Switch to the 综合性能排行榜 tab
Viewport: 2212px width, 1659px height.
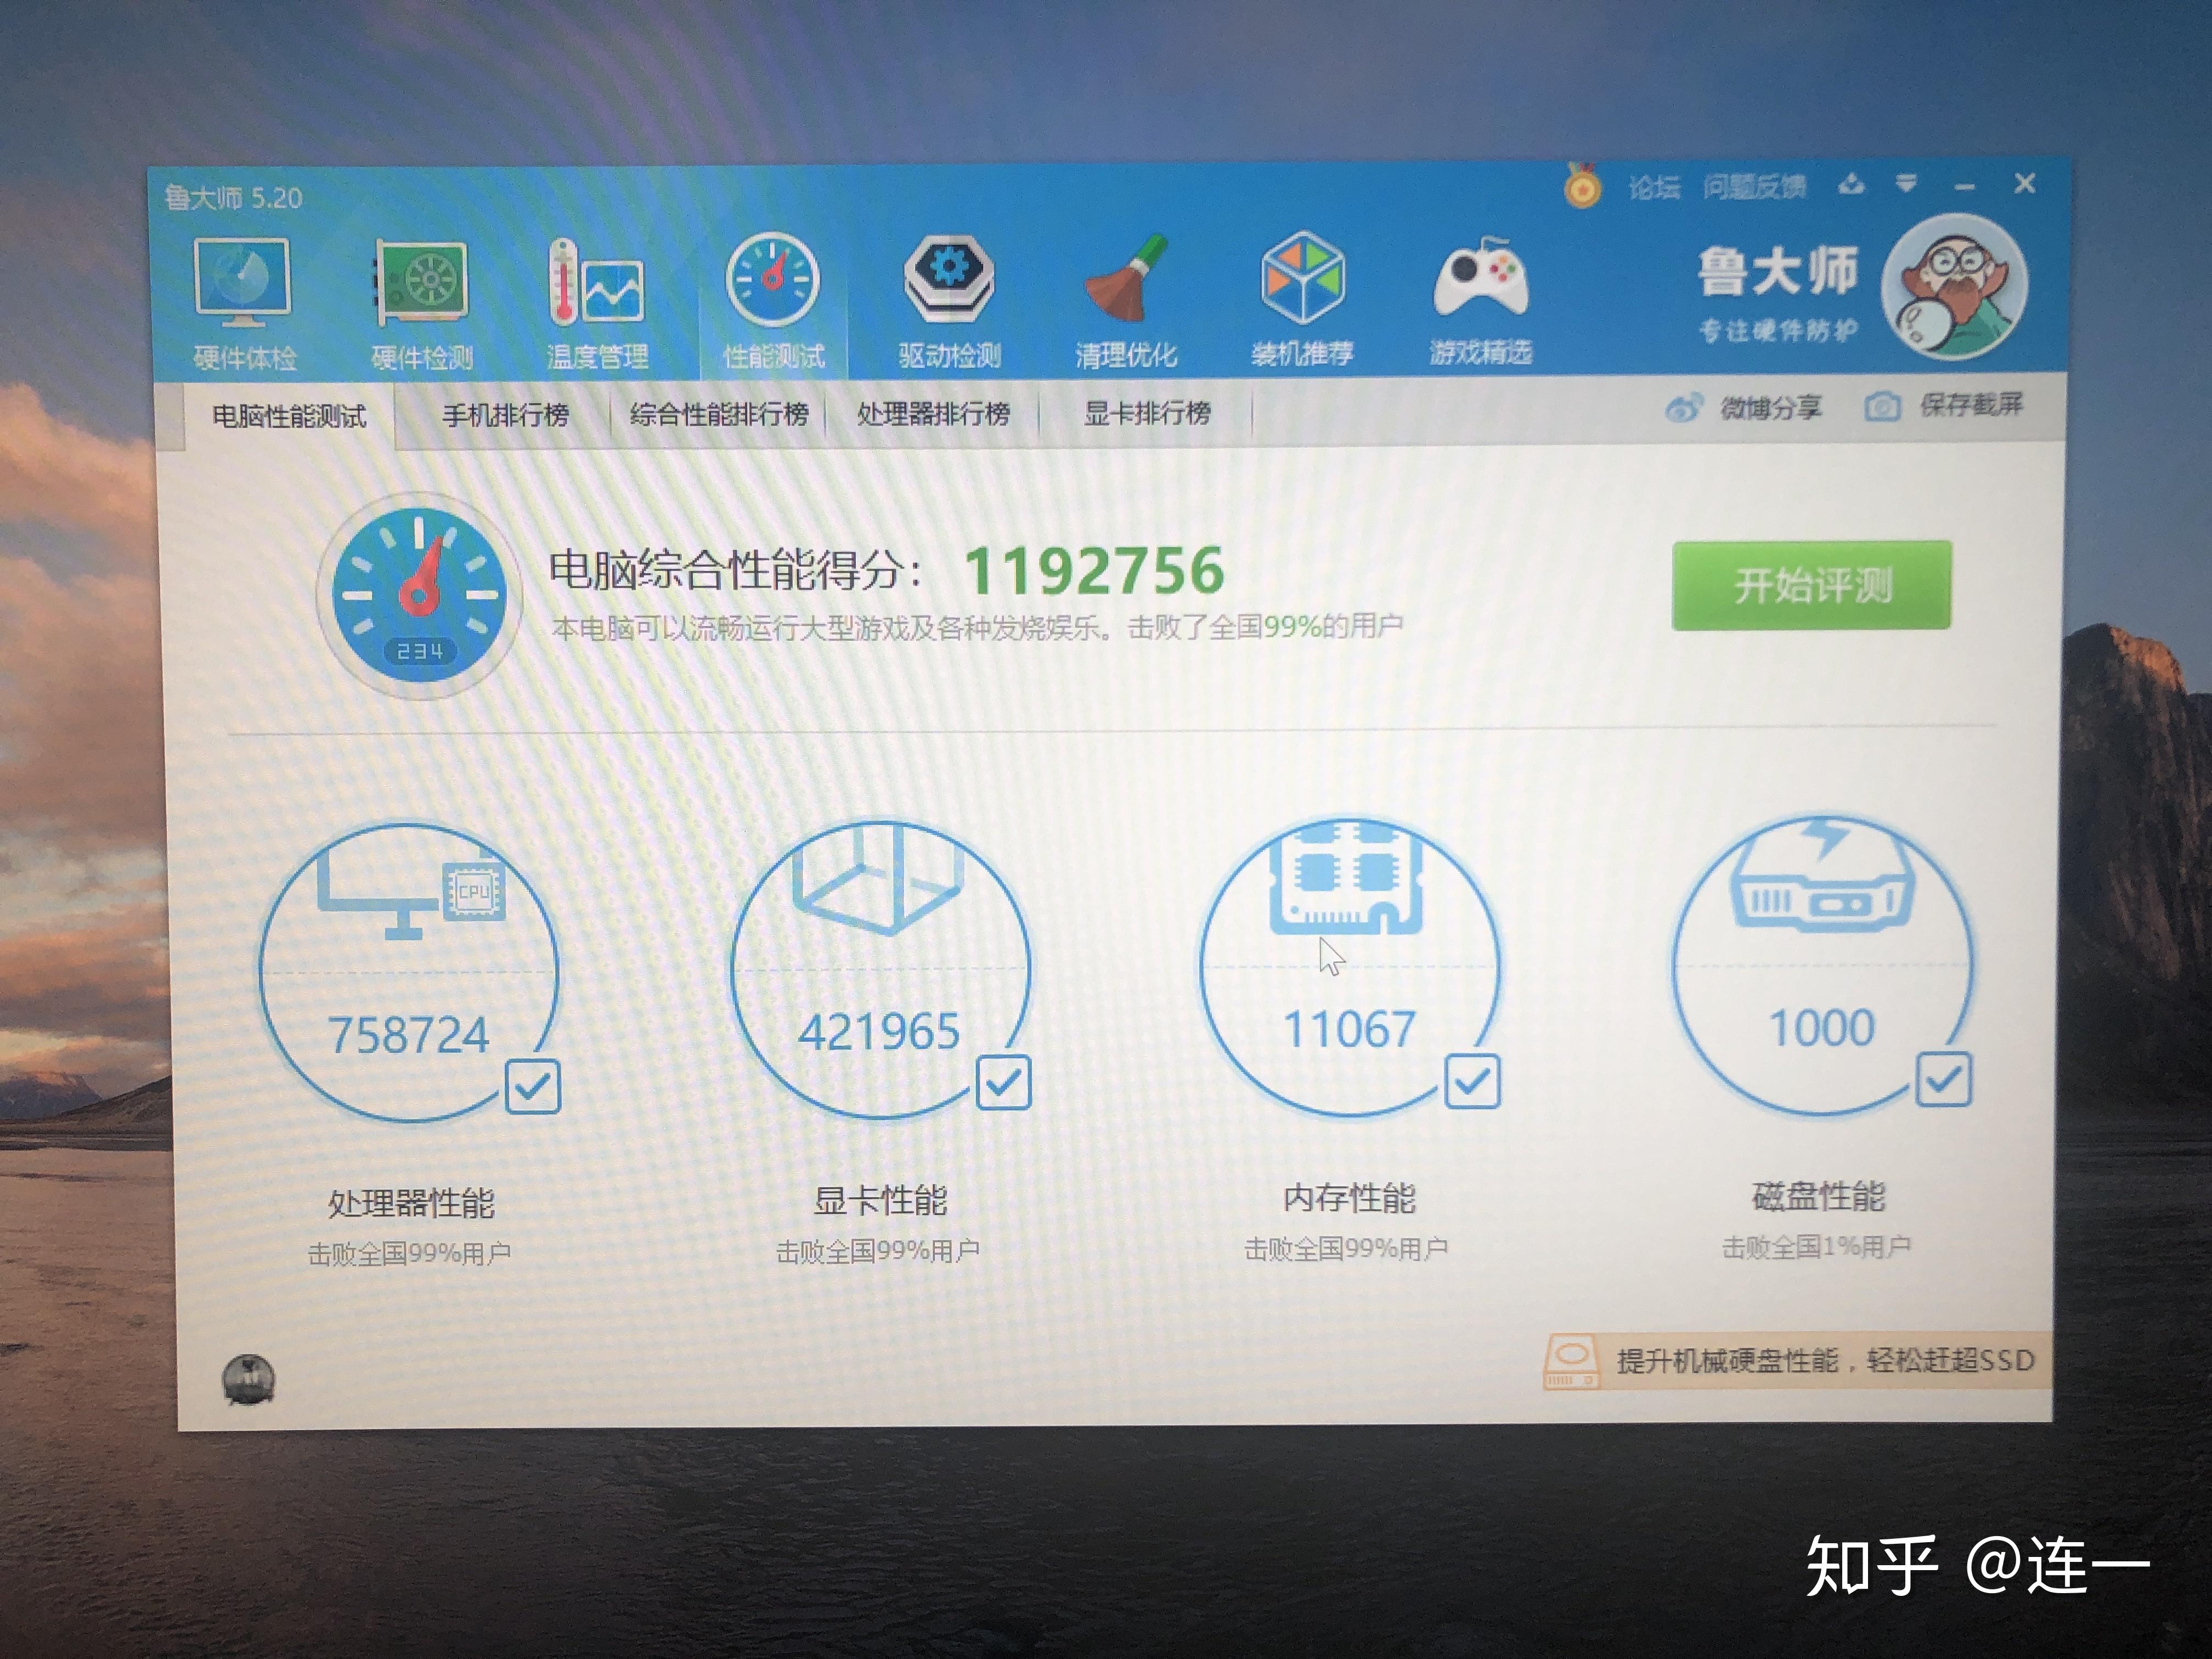(x=718, y=413)
